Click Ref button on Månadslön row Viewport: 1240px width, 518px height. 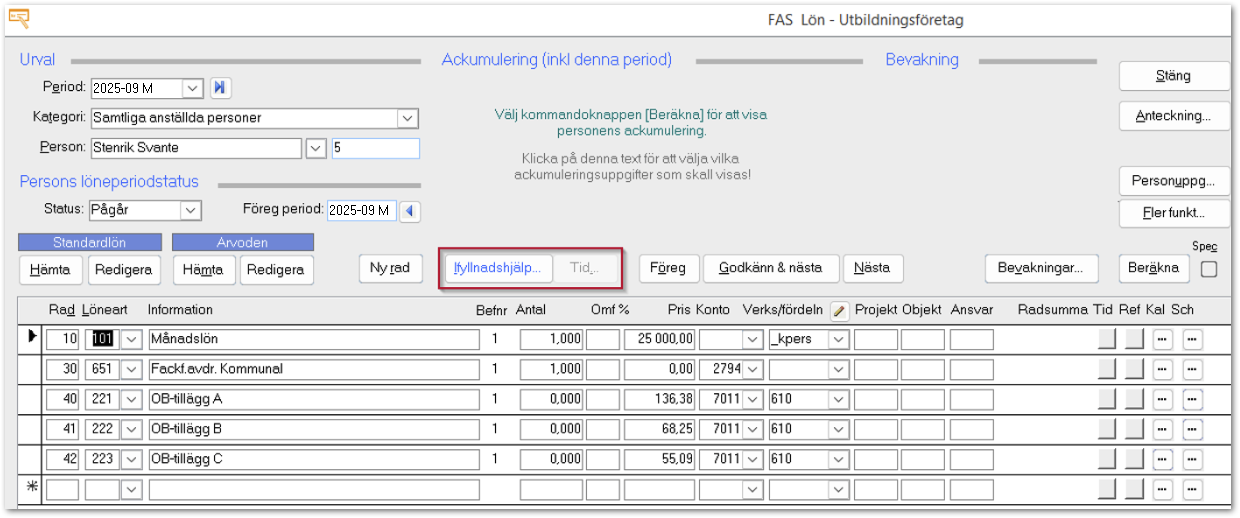point(1133,340)
